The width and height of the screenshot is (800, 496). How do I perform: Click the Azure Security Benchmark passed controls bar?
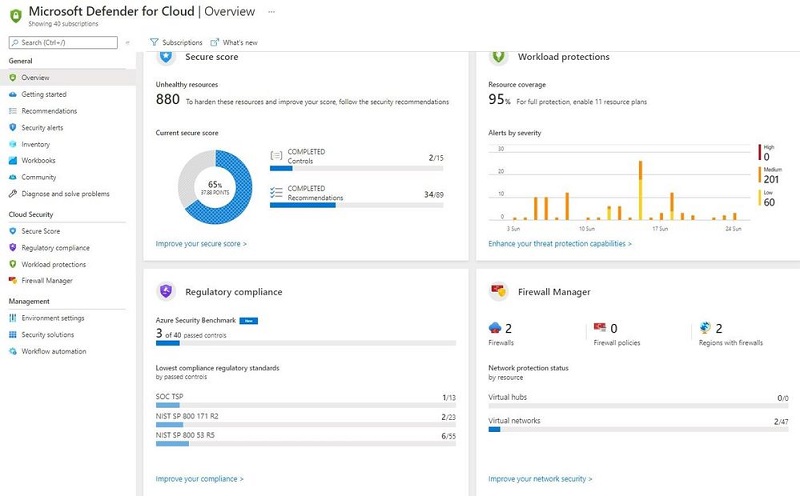(x=306, y=343)
